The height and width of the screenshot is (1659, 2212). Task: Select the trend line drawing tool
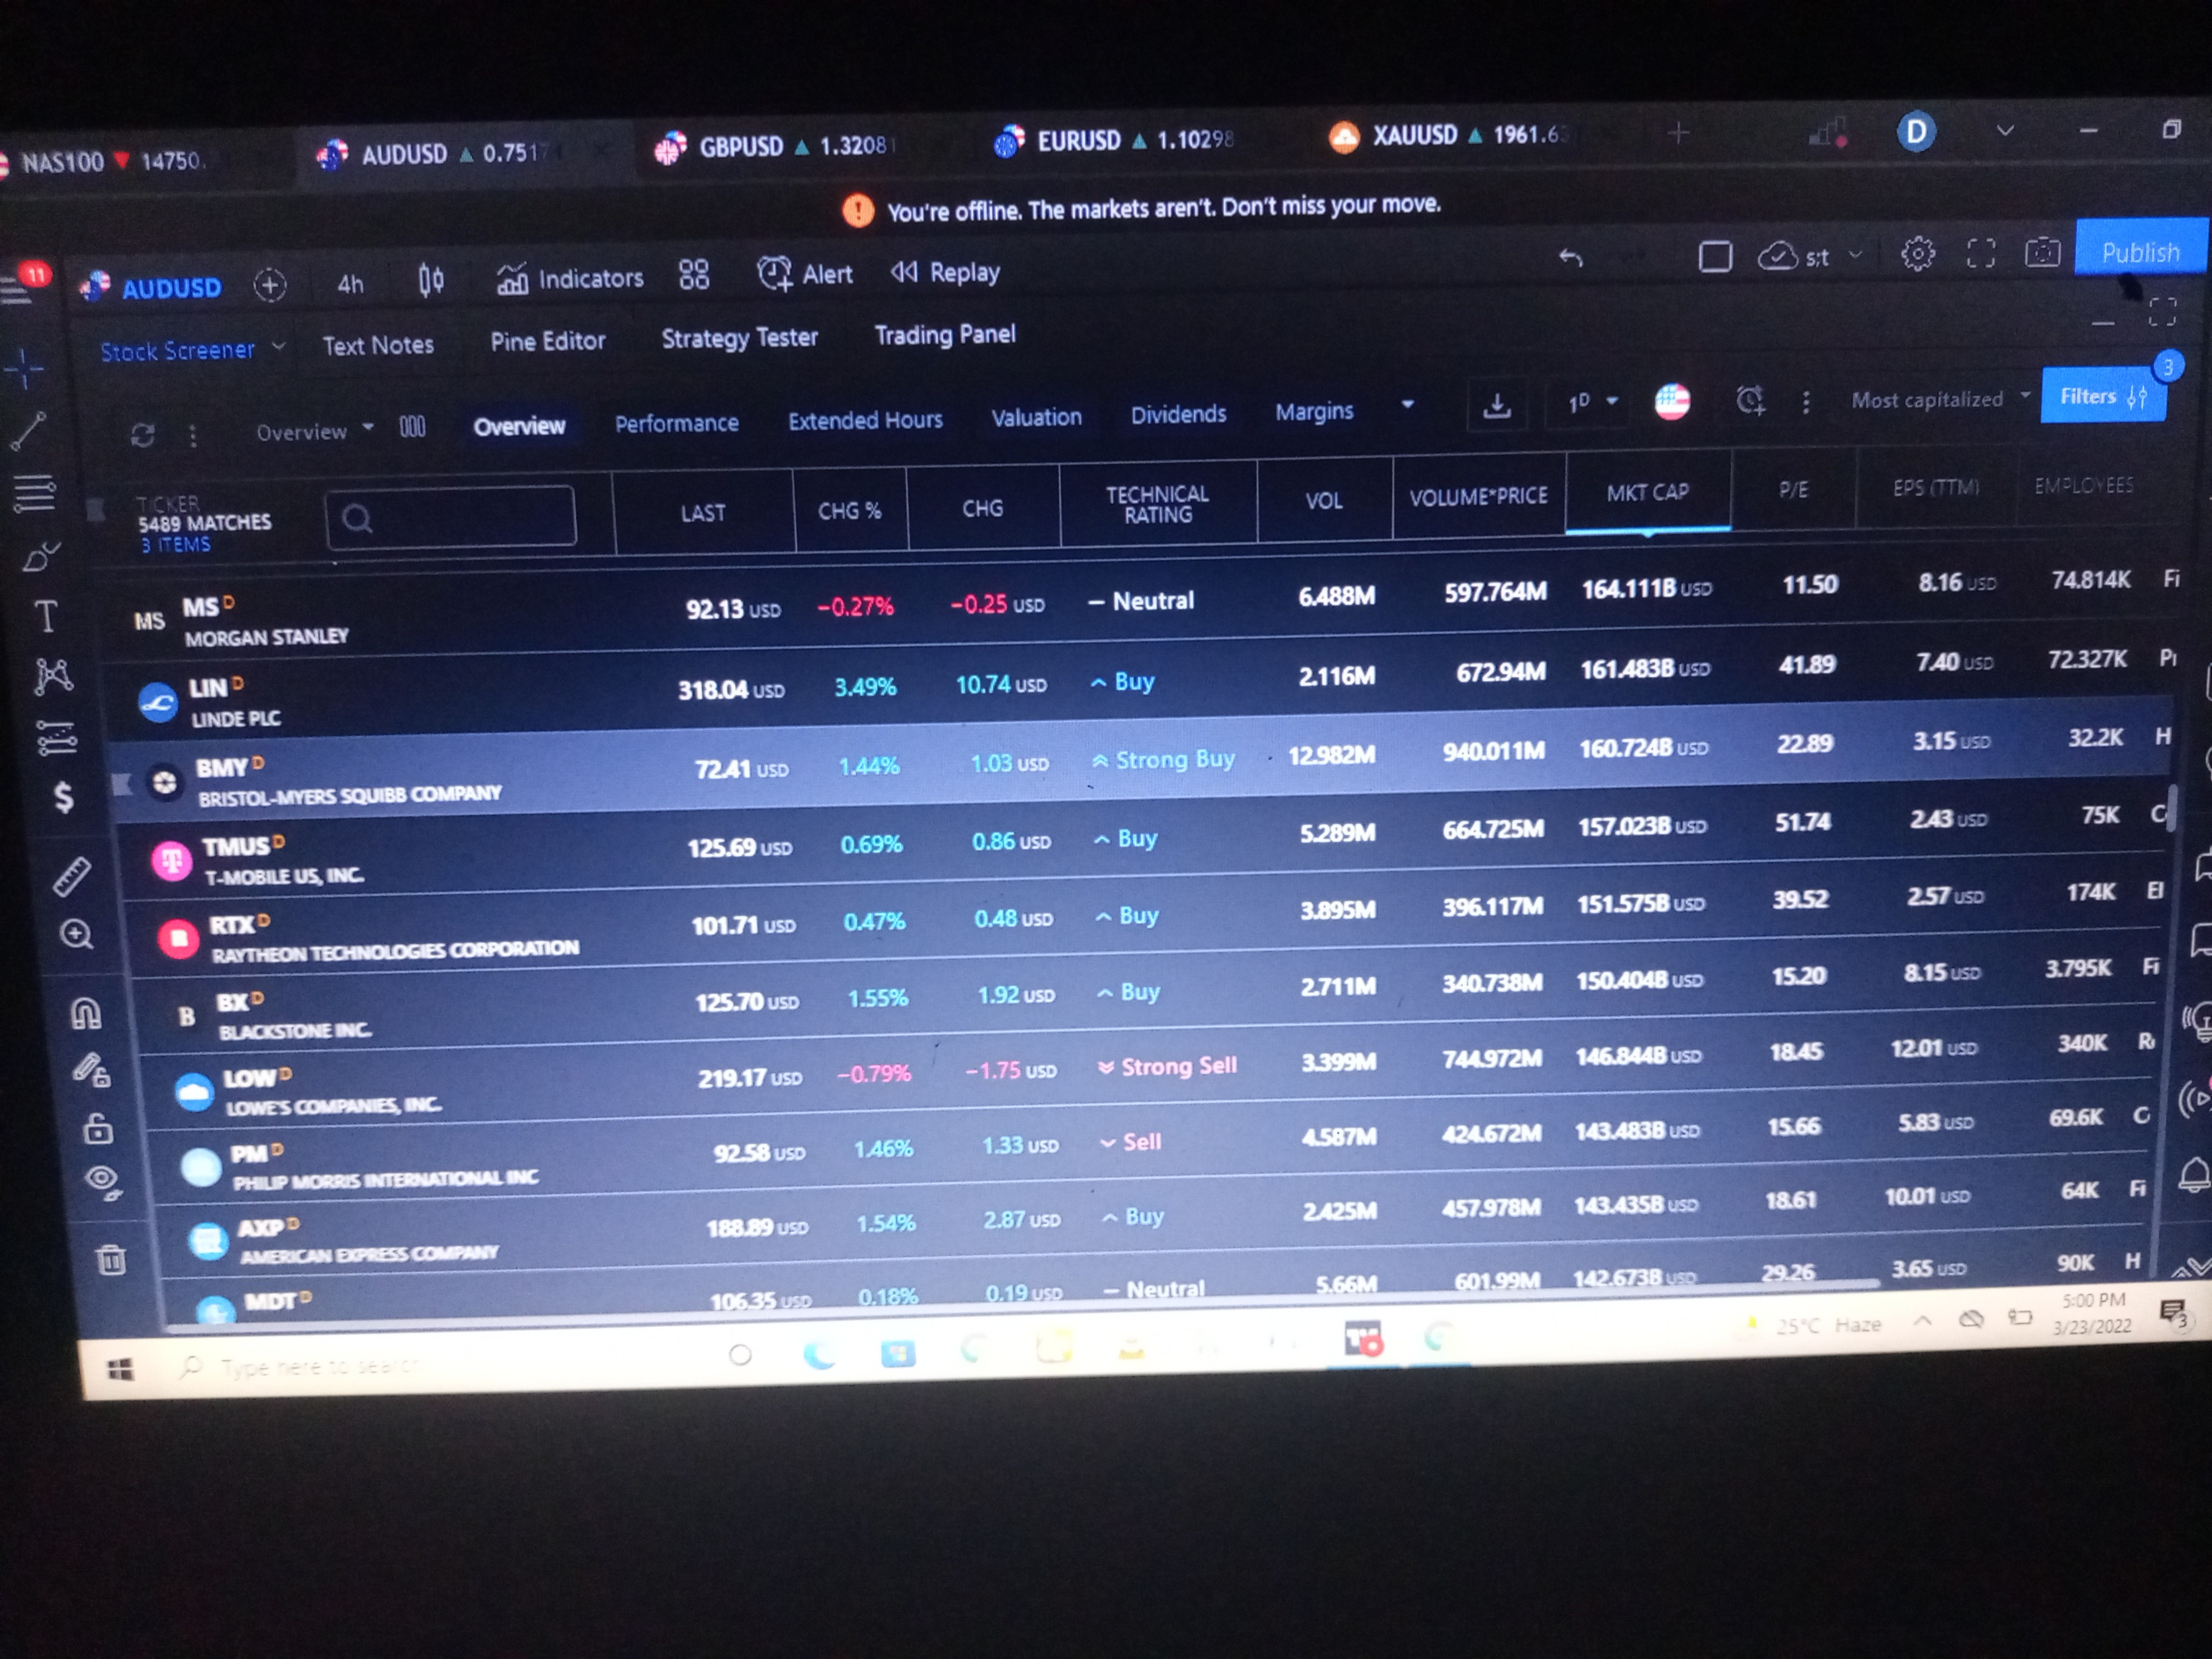(x=28, y=431)
